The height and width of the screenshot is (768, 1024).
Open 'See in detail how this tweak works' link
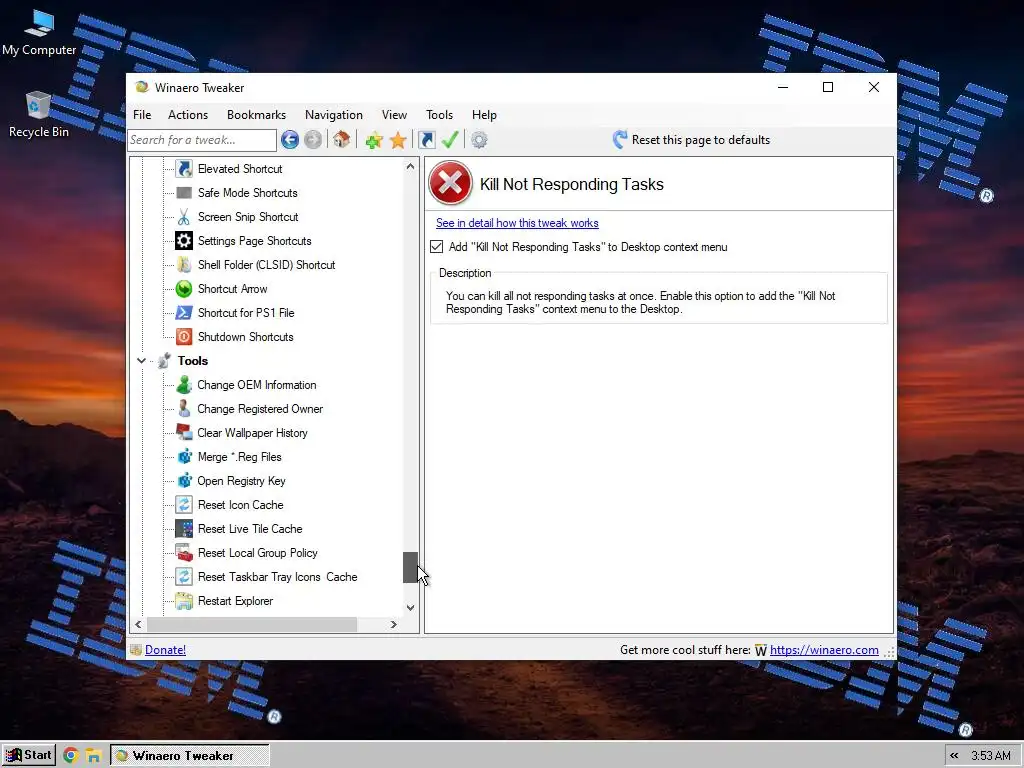[x=517, y=223]
